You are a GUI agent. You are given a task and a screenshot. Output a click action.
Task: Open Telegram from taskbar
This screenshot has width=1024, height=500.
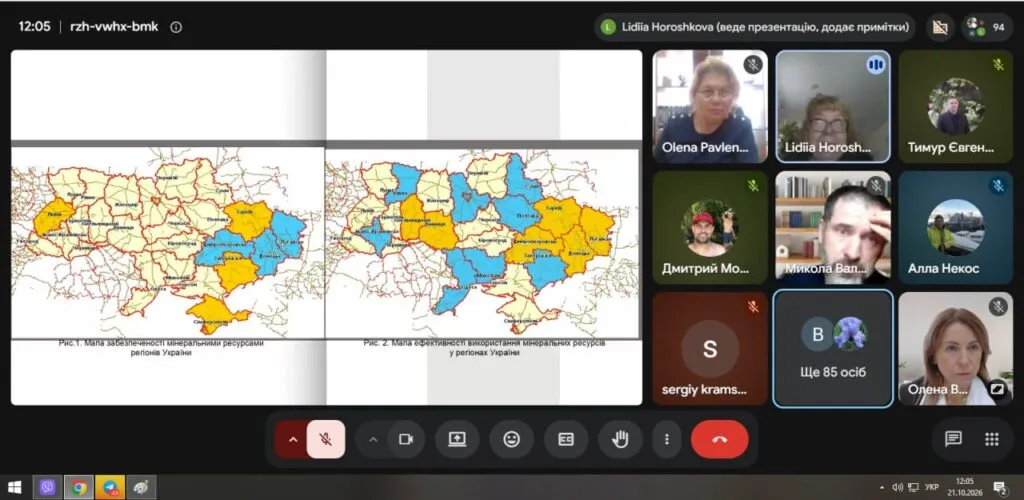point(110,488)
